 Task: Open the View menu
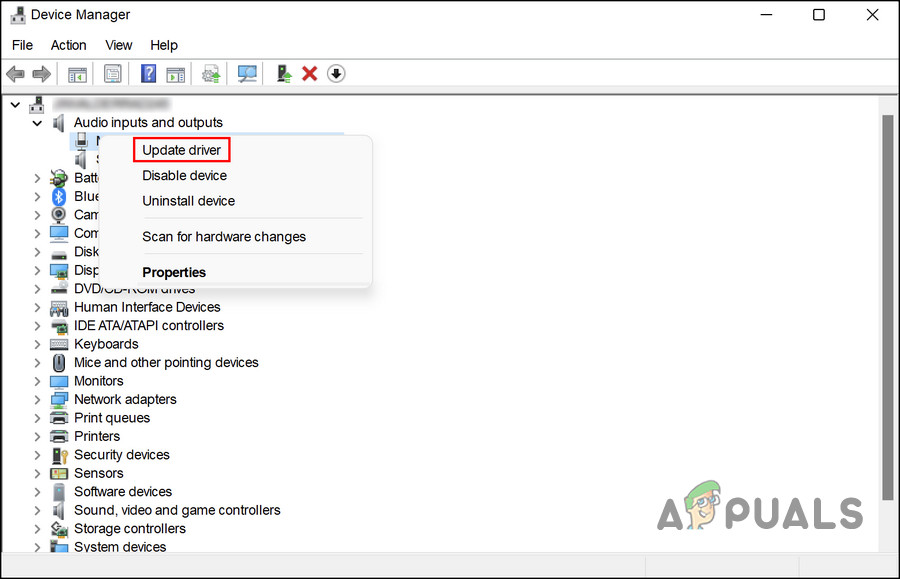point(118,45)
